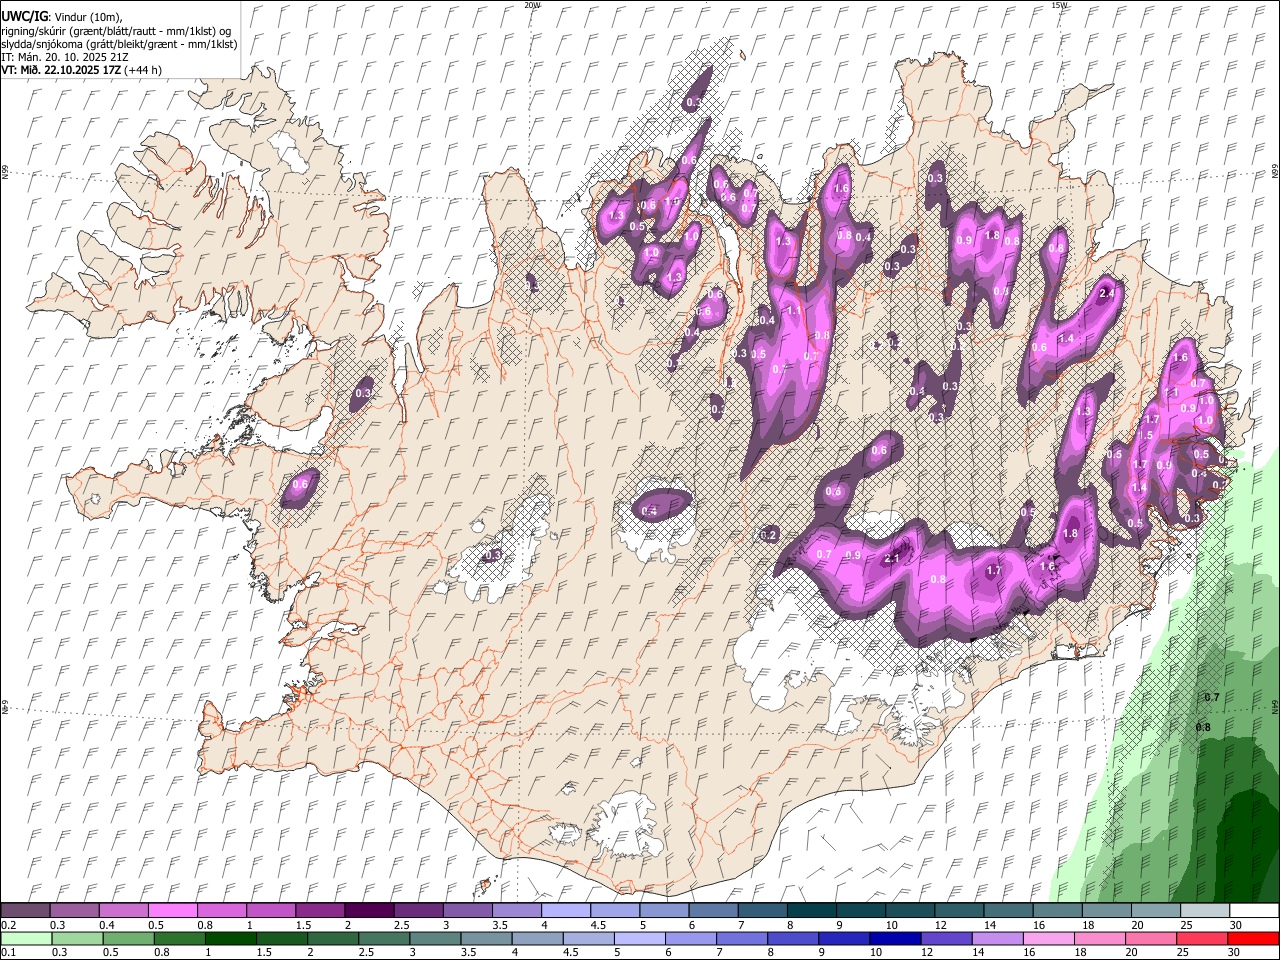This screenshot has height=960, width=1280.
Task: Click the black '0.8' label in green rain area
Action: tap(1203, 727)
